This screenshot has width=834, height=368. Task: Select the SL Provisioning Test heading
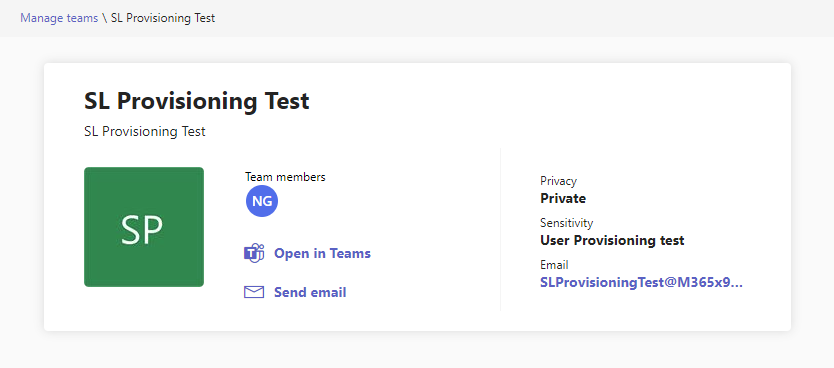[x=197, y=101]
